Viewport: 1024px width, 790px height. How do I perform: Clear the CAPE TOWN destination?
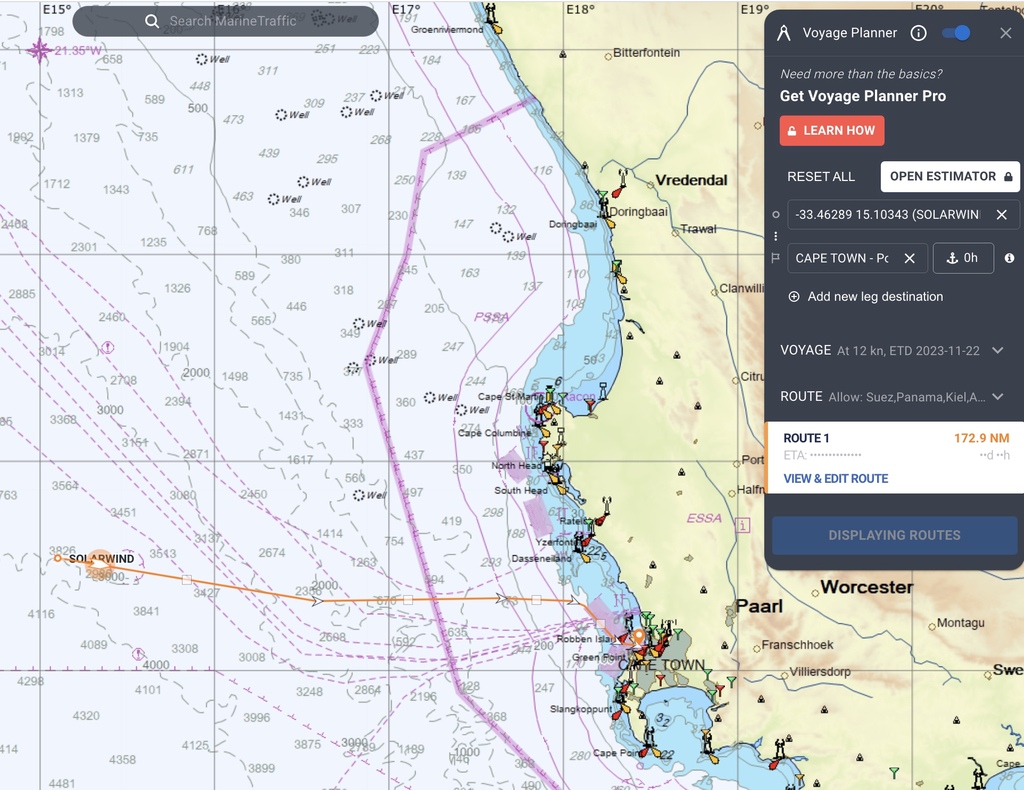pyautogui.click(x=910, y=259)
